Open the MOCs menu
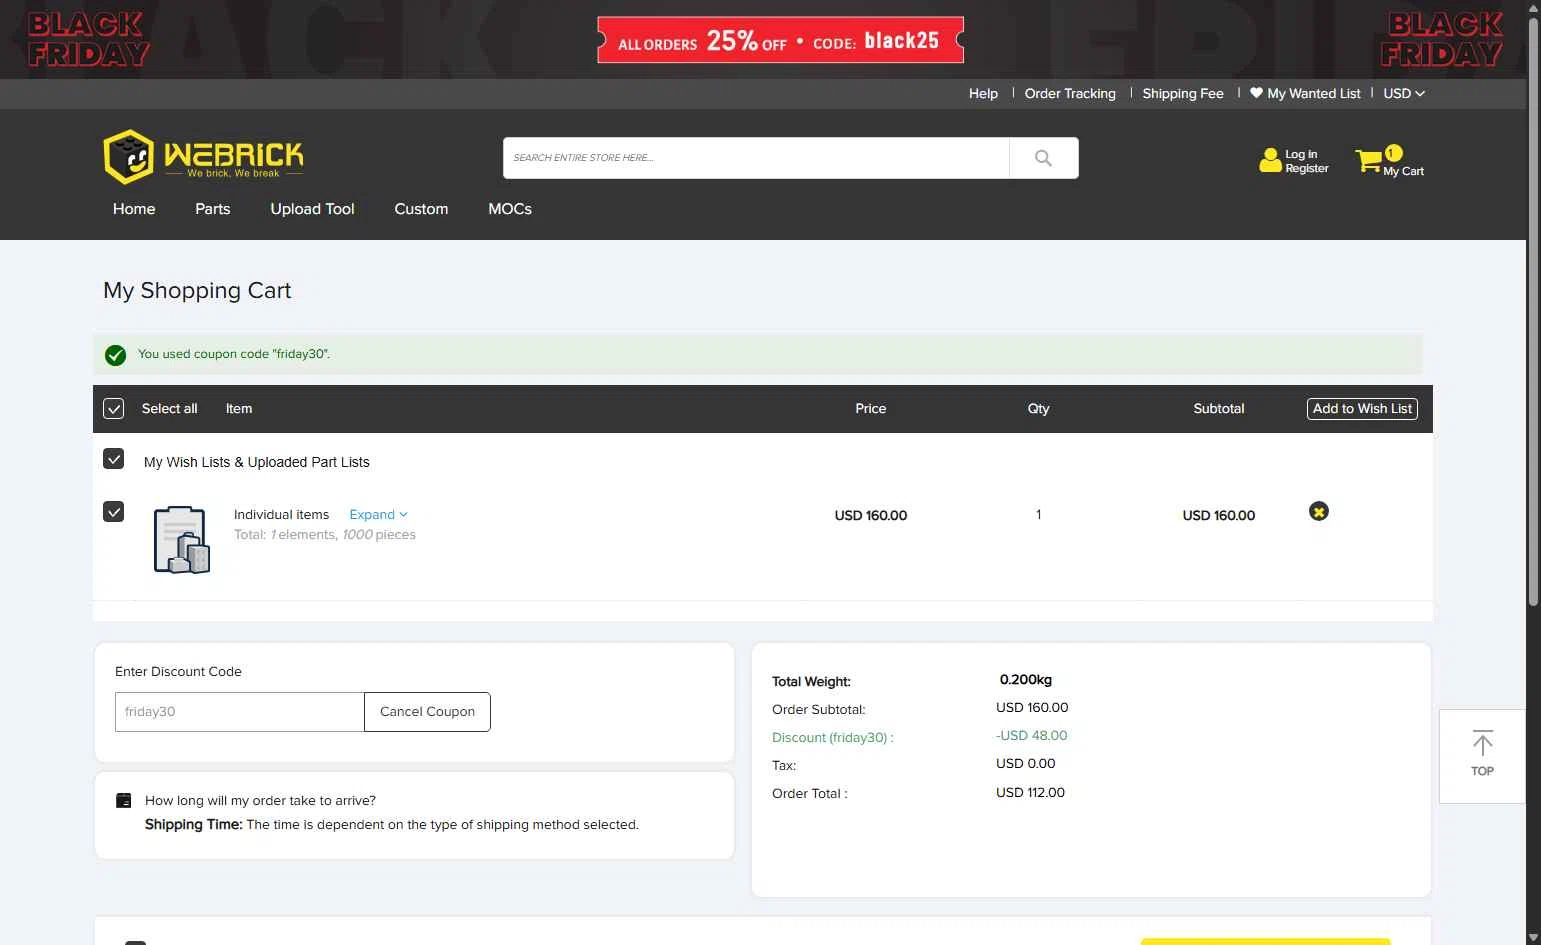The width and height of the screenshot is (1541, 945). pos(510,209)
